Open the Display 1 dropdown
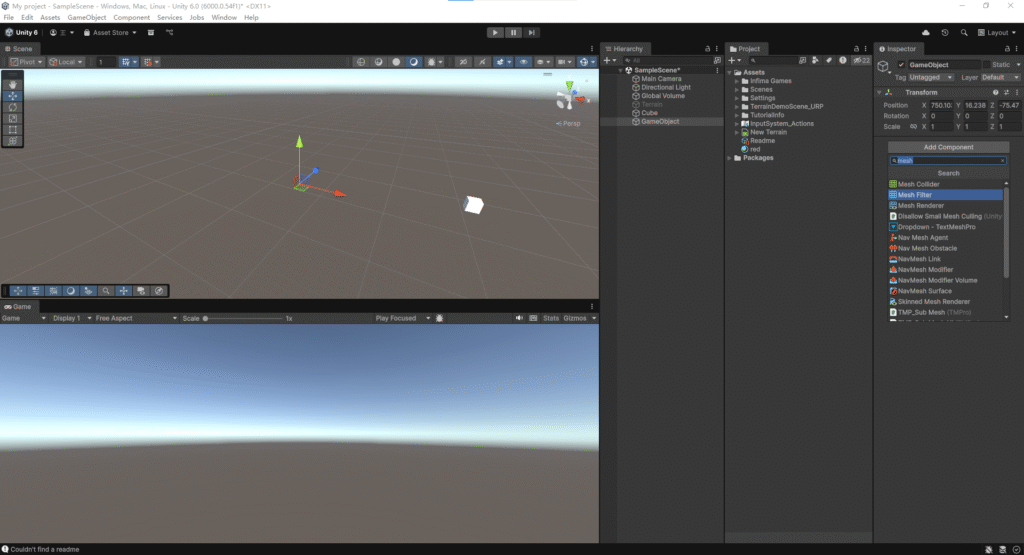The width and height of the screenshot is (1024, 555). 72,318
